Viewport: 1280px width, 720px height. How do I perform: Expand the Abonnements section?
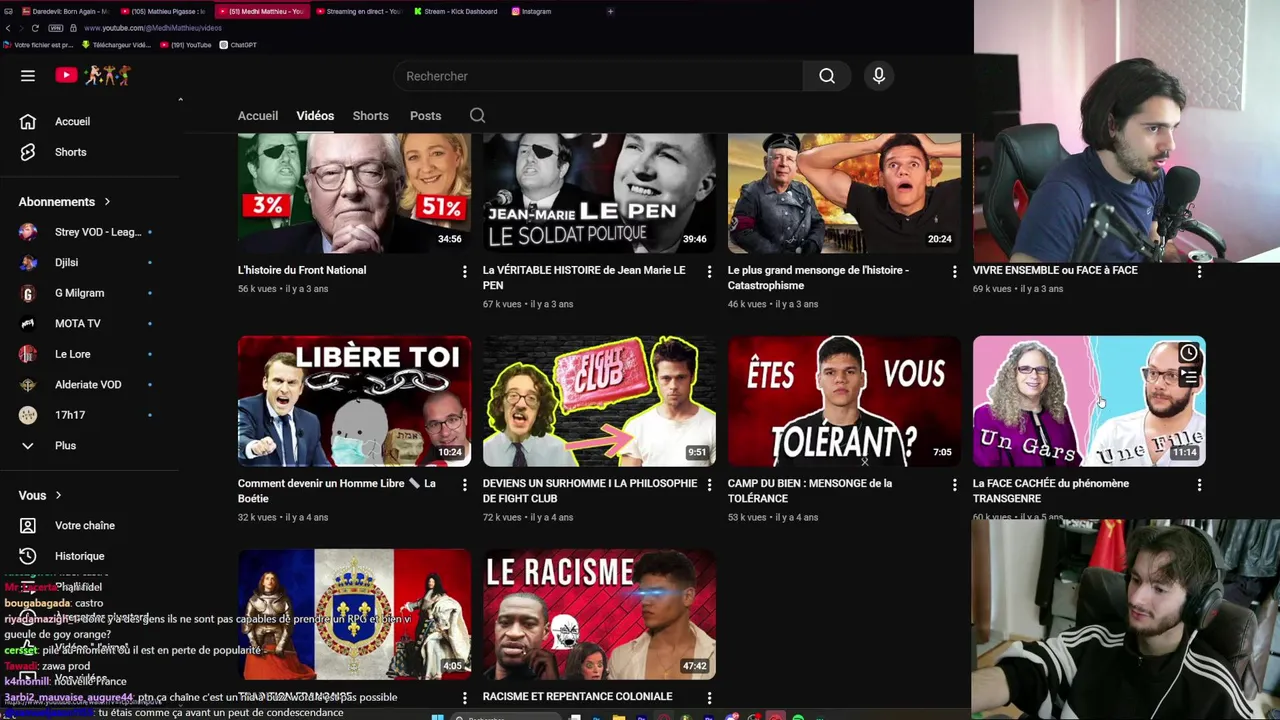point(65,202)
